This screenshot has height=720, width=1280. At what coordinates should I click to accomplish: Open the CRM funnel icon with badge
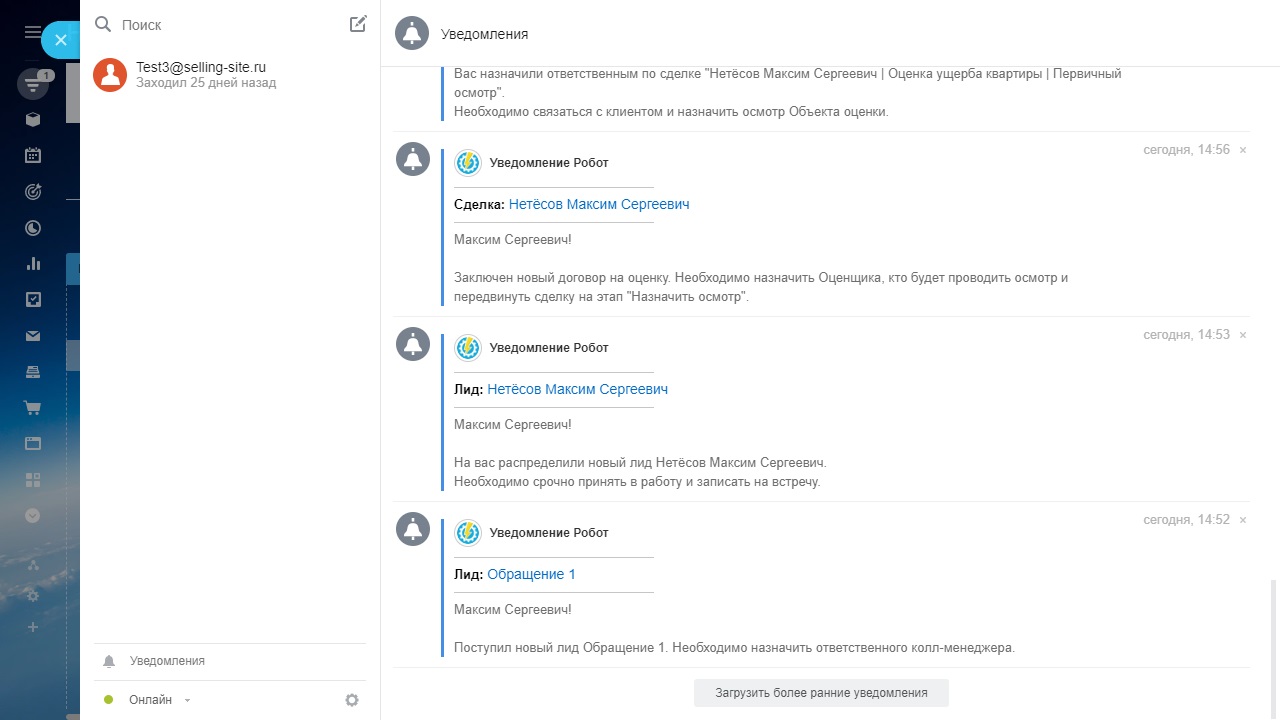pyautogui.click(x=33, y=85)
